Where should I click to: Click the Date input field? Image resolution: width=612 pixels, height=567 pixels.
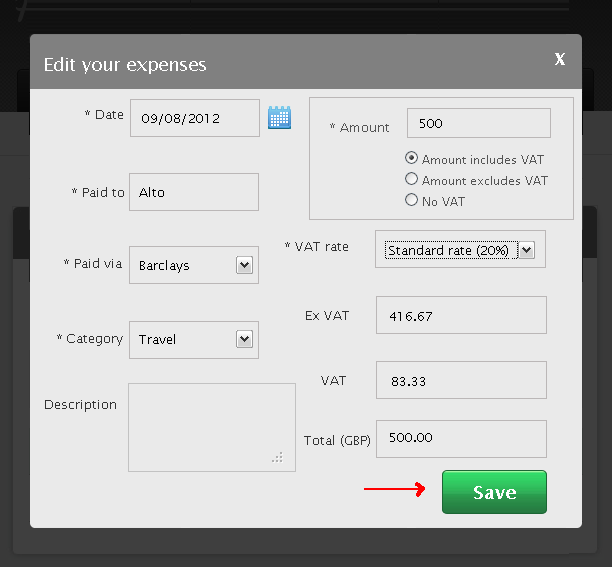pos(195,118)
